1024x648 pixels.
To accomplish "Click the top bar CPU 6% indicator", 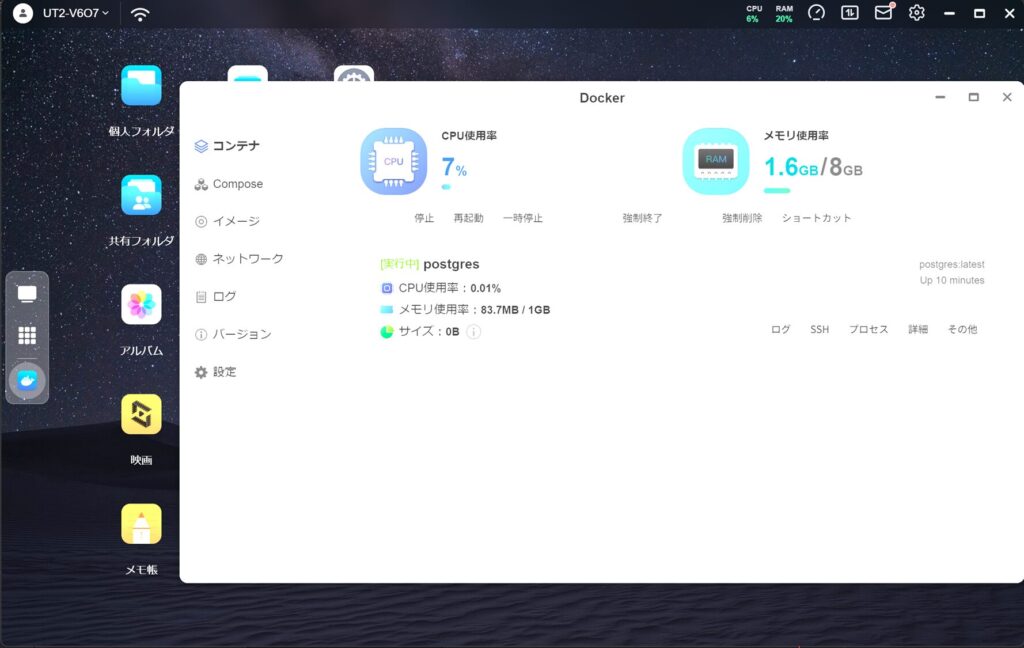I will [x=754, y=14].
